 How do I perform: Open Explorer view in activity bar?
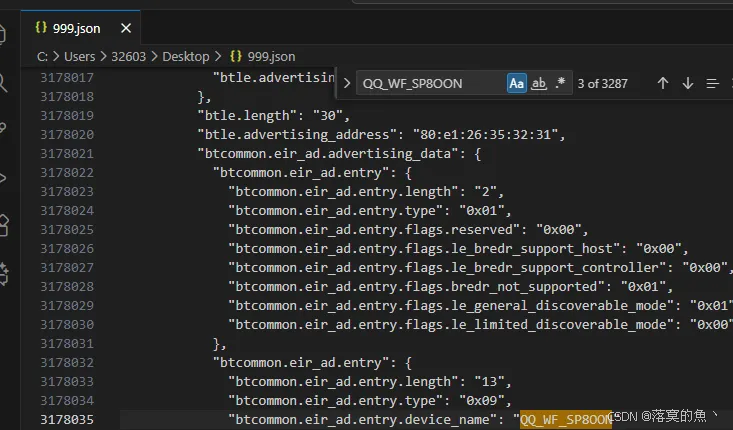coord(3,35)
